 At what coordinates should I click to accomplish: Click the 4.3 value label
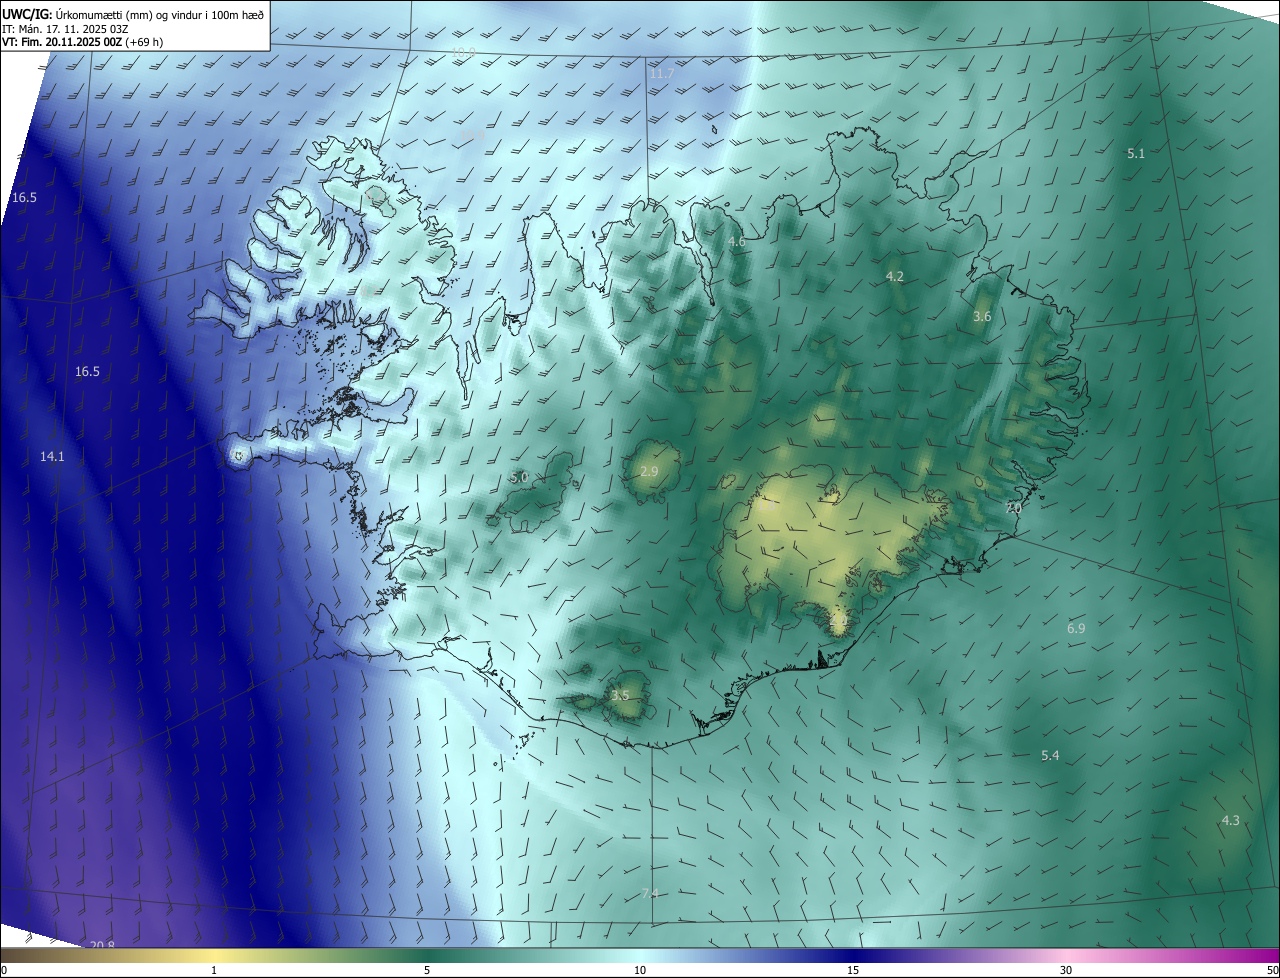pyautogui.click(x=1230, y=821)
